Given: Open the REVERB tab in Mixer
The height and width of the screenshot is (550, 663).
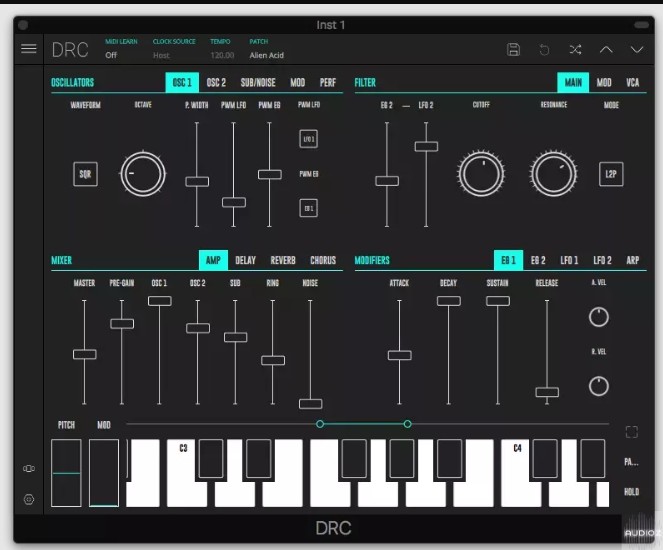Looking at the screenshot, I should [283, 261].
